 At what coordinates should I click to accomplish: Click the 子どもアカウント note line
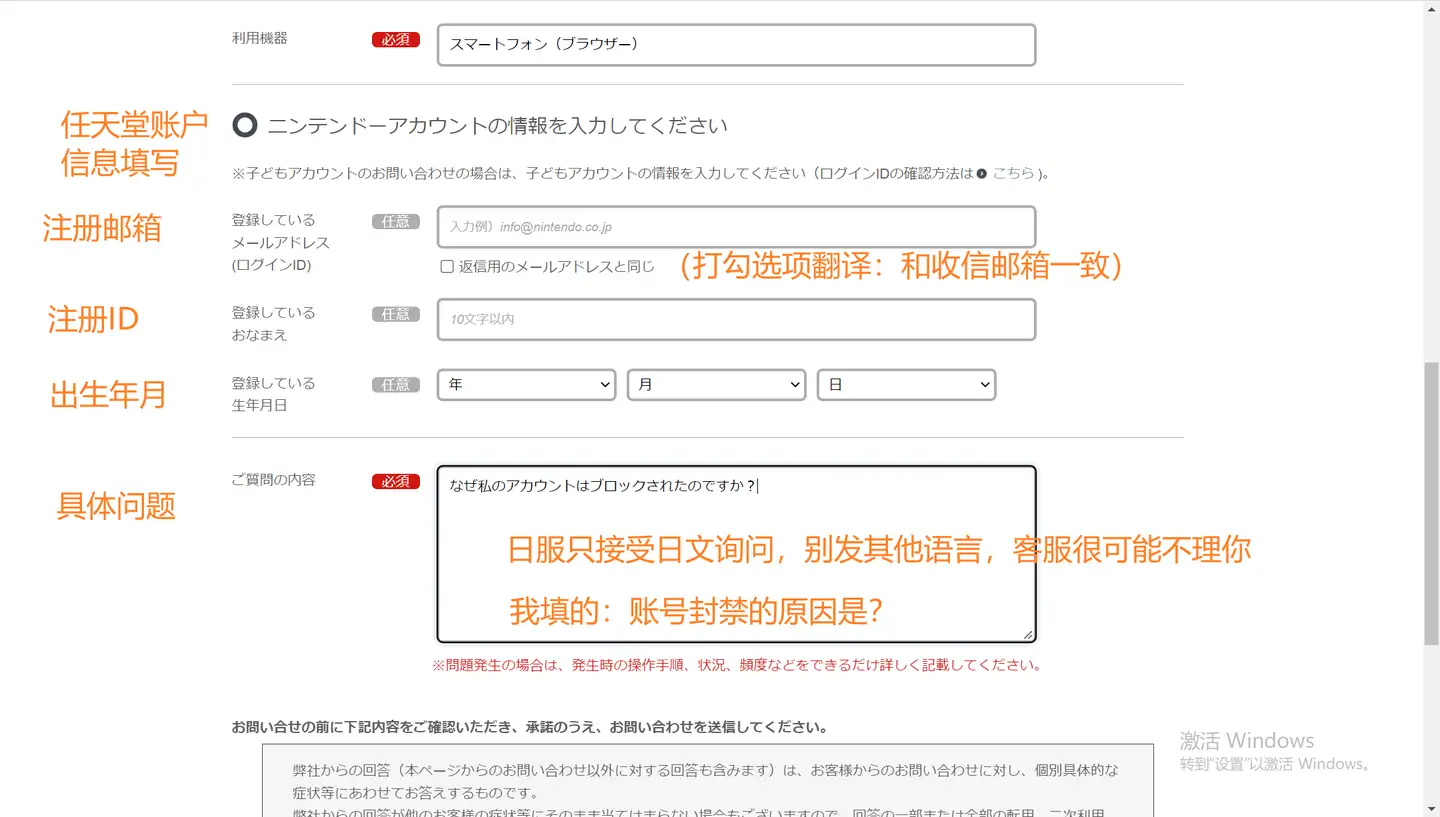coord(641,173)
